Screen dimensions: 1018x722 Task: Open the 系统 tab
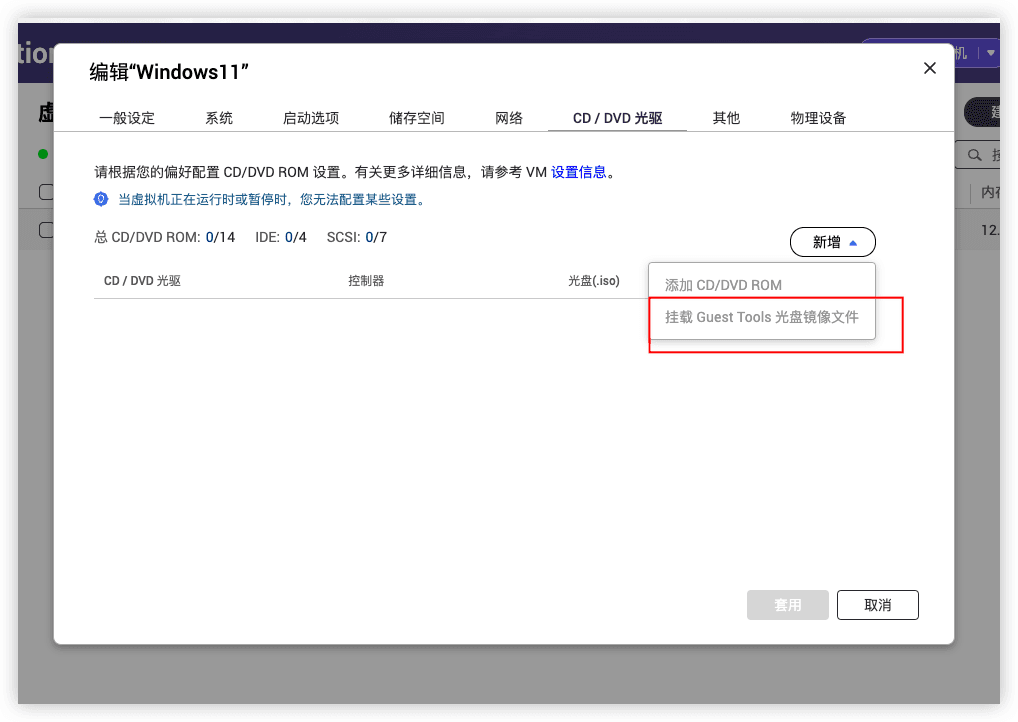point(219,118)
